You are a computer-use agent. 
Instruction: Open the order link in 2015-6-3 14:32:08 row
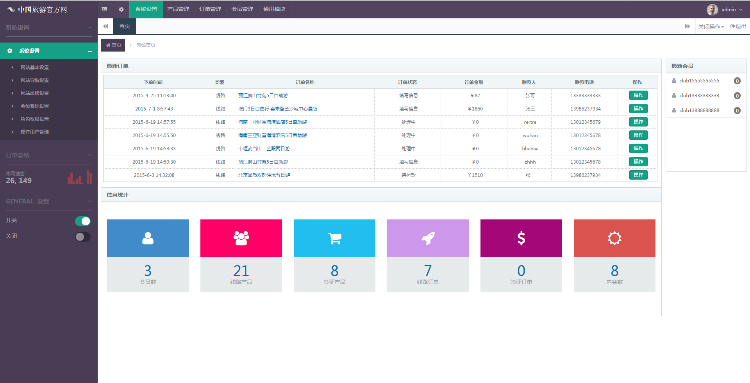point(264,175)
